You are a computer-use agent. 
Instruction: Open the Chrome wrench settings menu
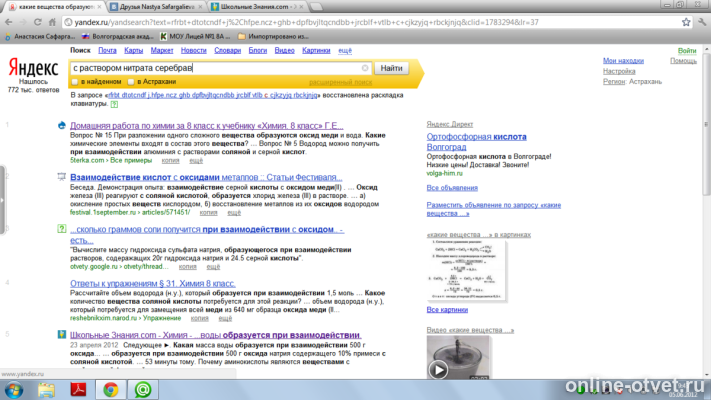(702, 22)
